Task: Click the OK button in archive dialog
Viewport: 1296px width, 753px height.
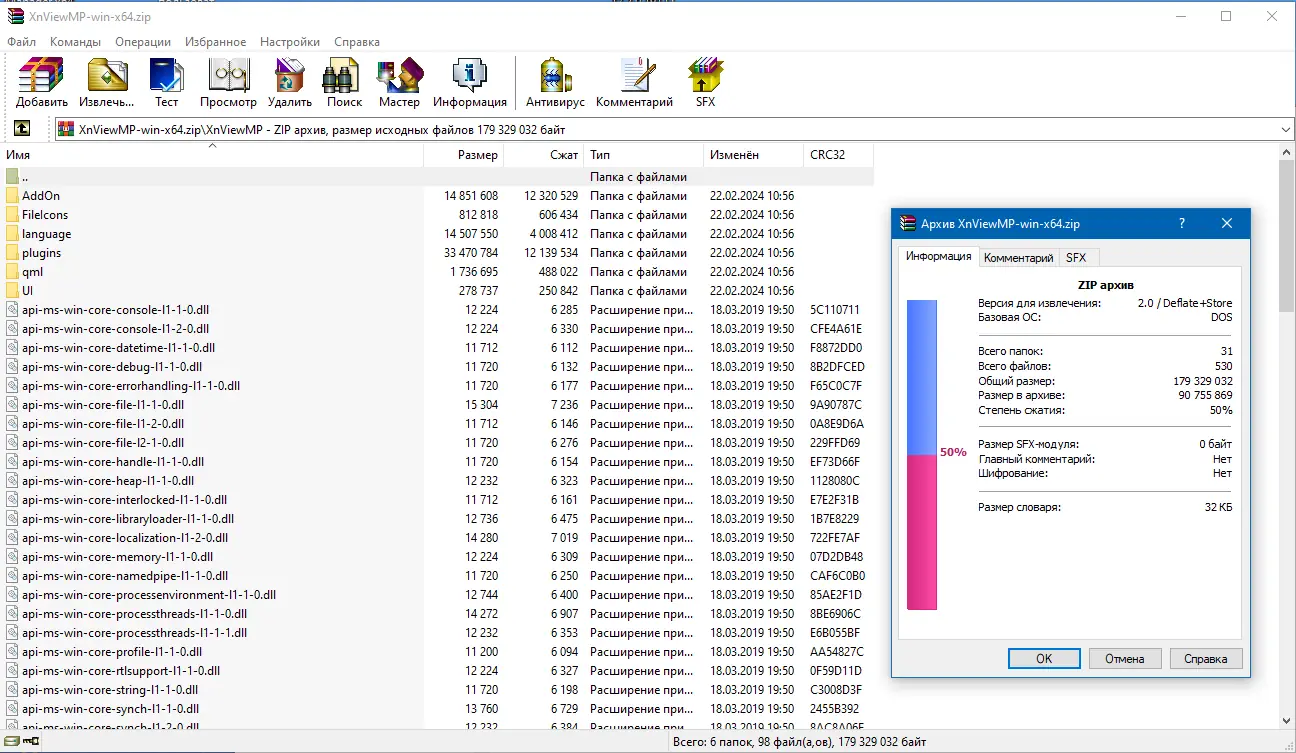Action: (1044, 659)
